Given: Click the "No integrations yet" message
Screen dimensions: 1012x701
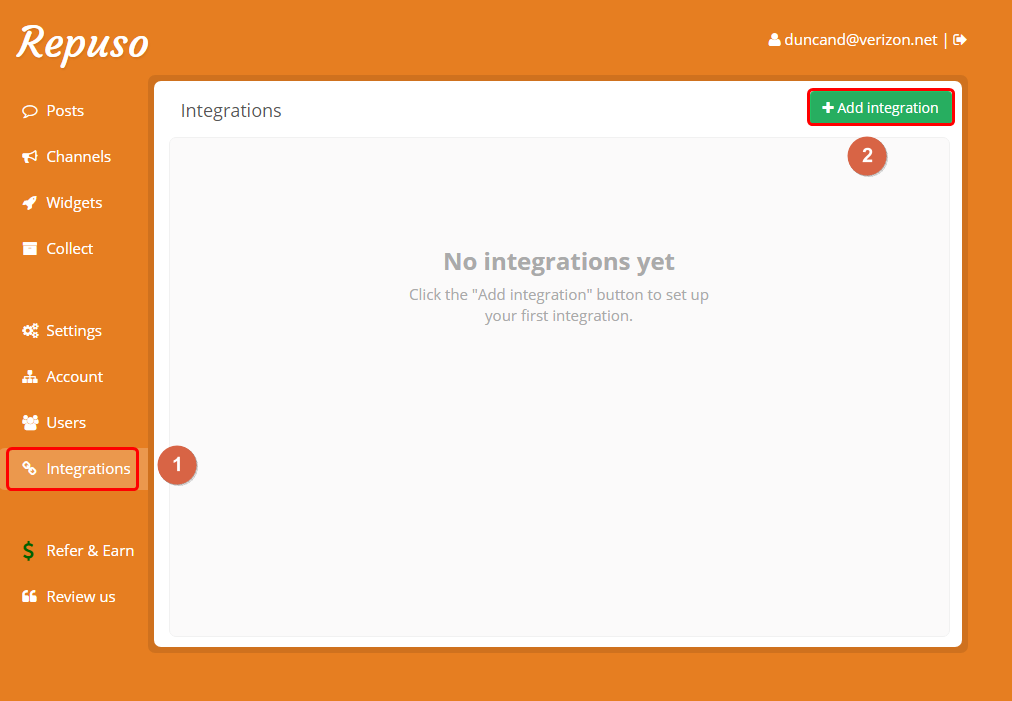Looking at the screenshot, I should point(559,262).
